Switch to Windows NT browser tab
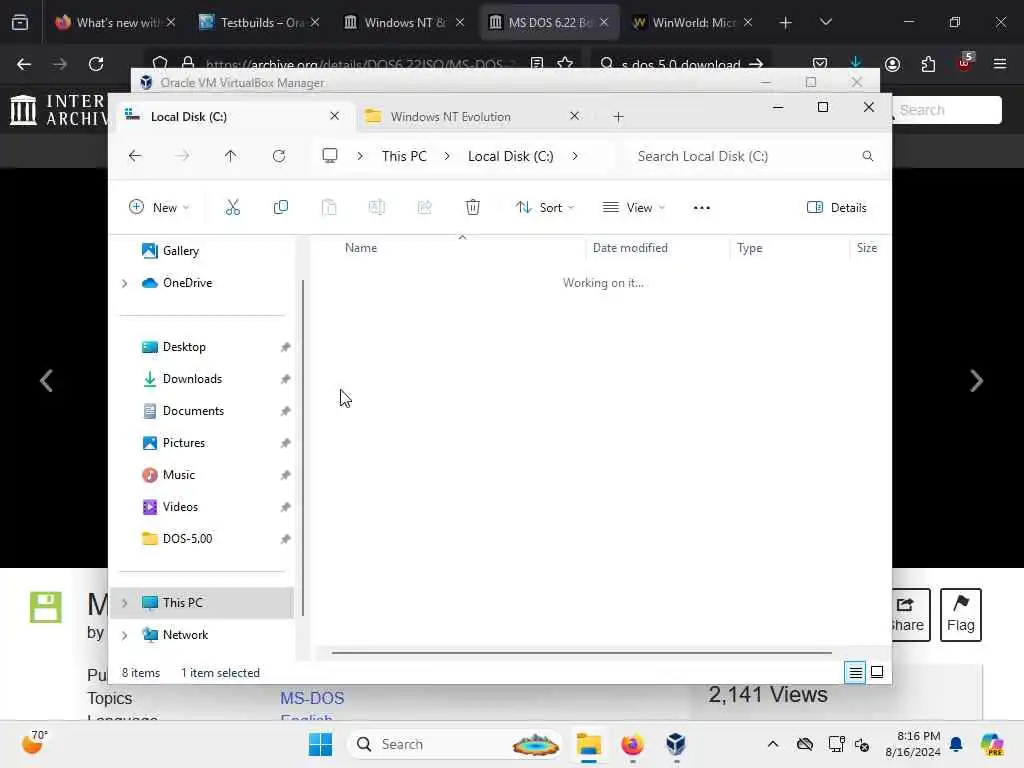The width and height of the screenshot is (1024, 768). pos(404,23)
